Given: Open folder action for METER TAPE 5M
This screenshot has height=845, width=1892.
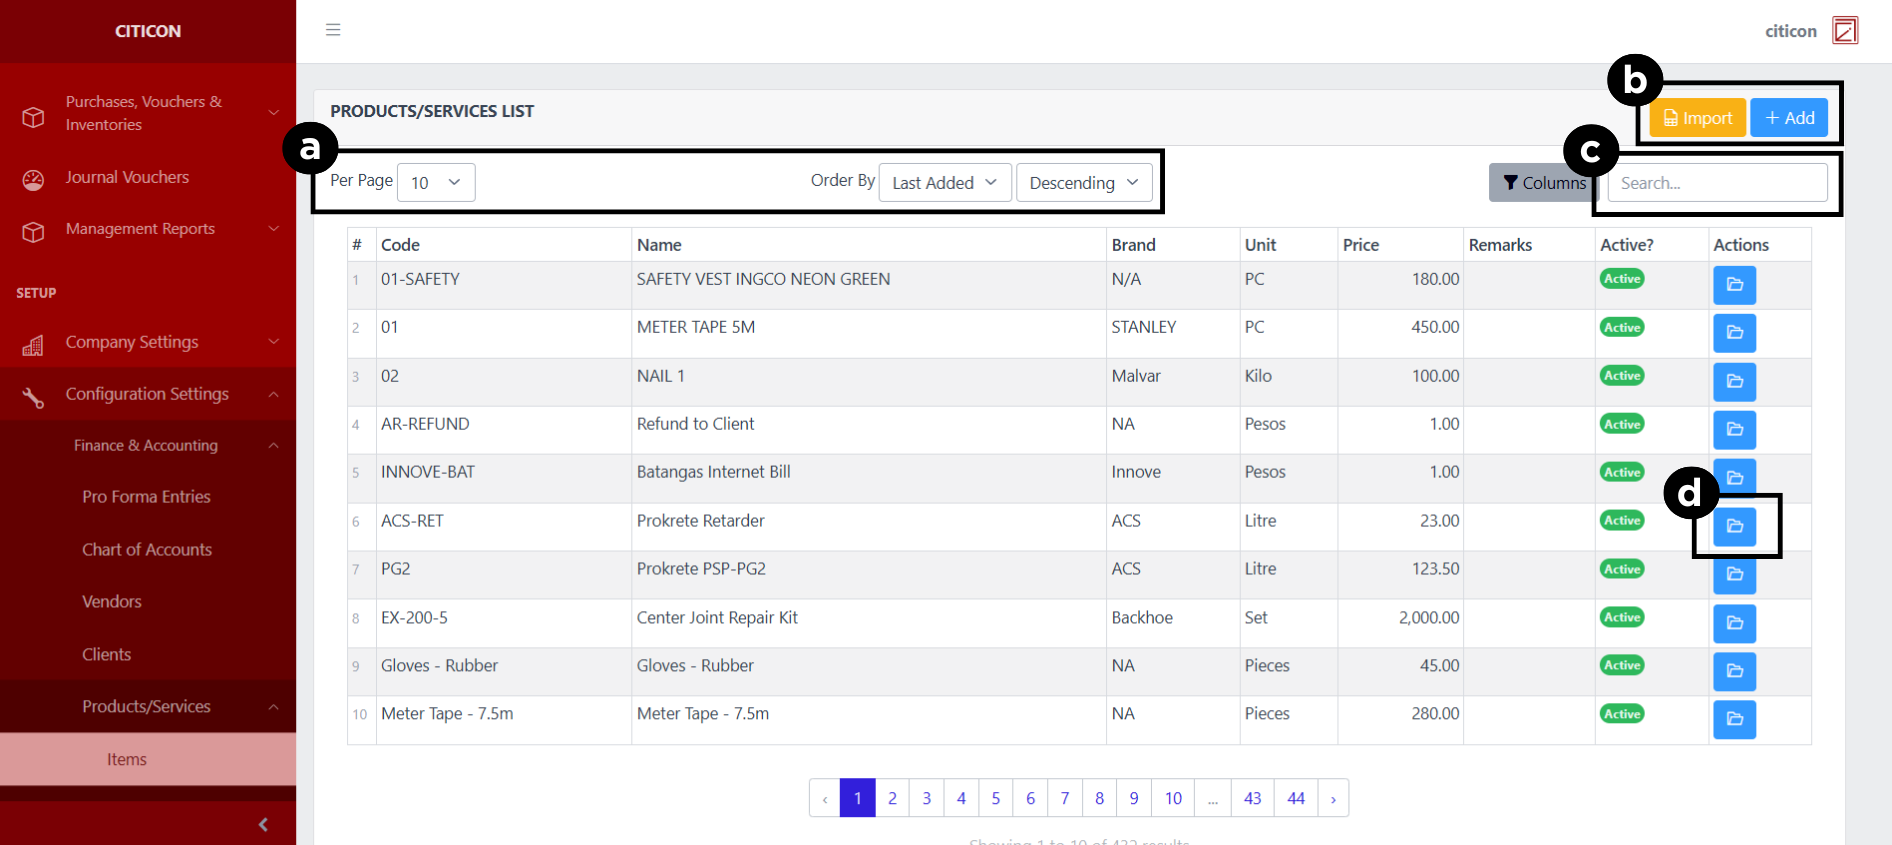Looking at the screenshot, I should (1734, 333).
